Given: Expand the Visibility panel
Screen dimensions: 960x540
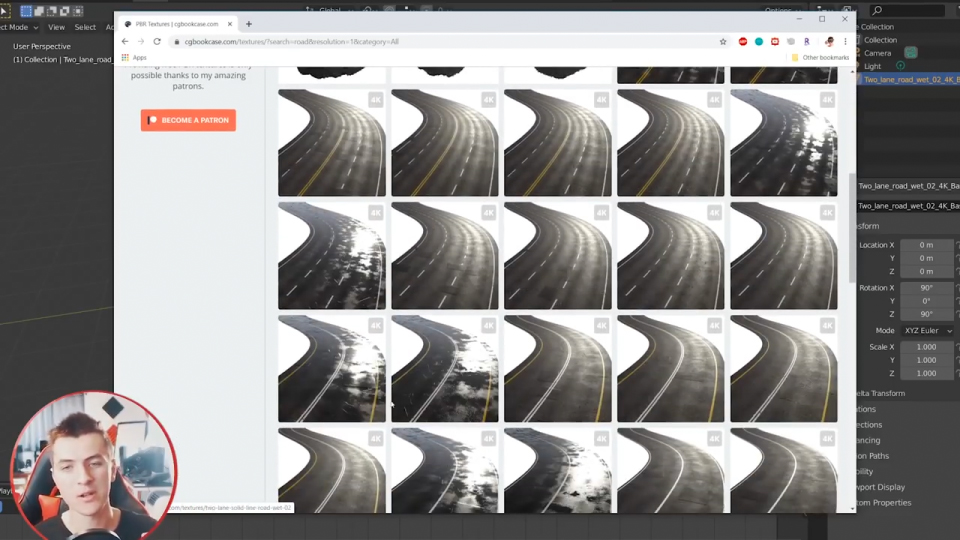Looking at the screenshot, I should coord(866,471).
